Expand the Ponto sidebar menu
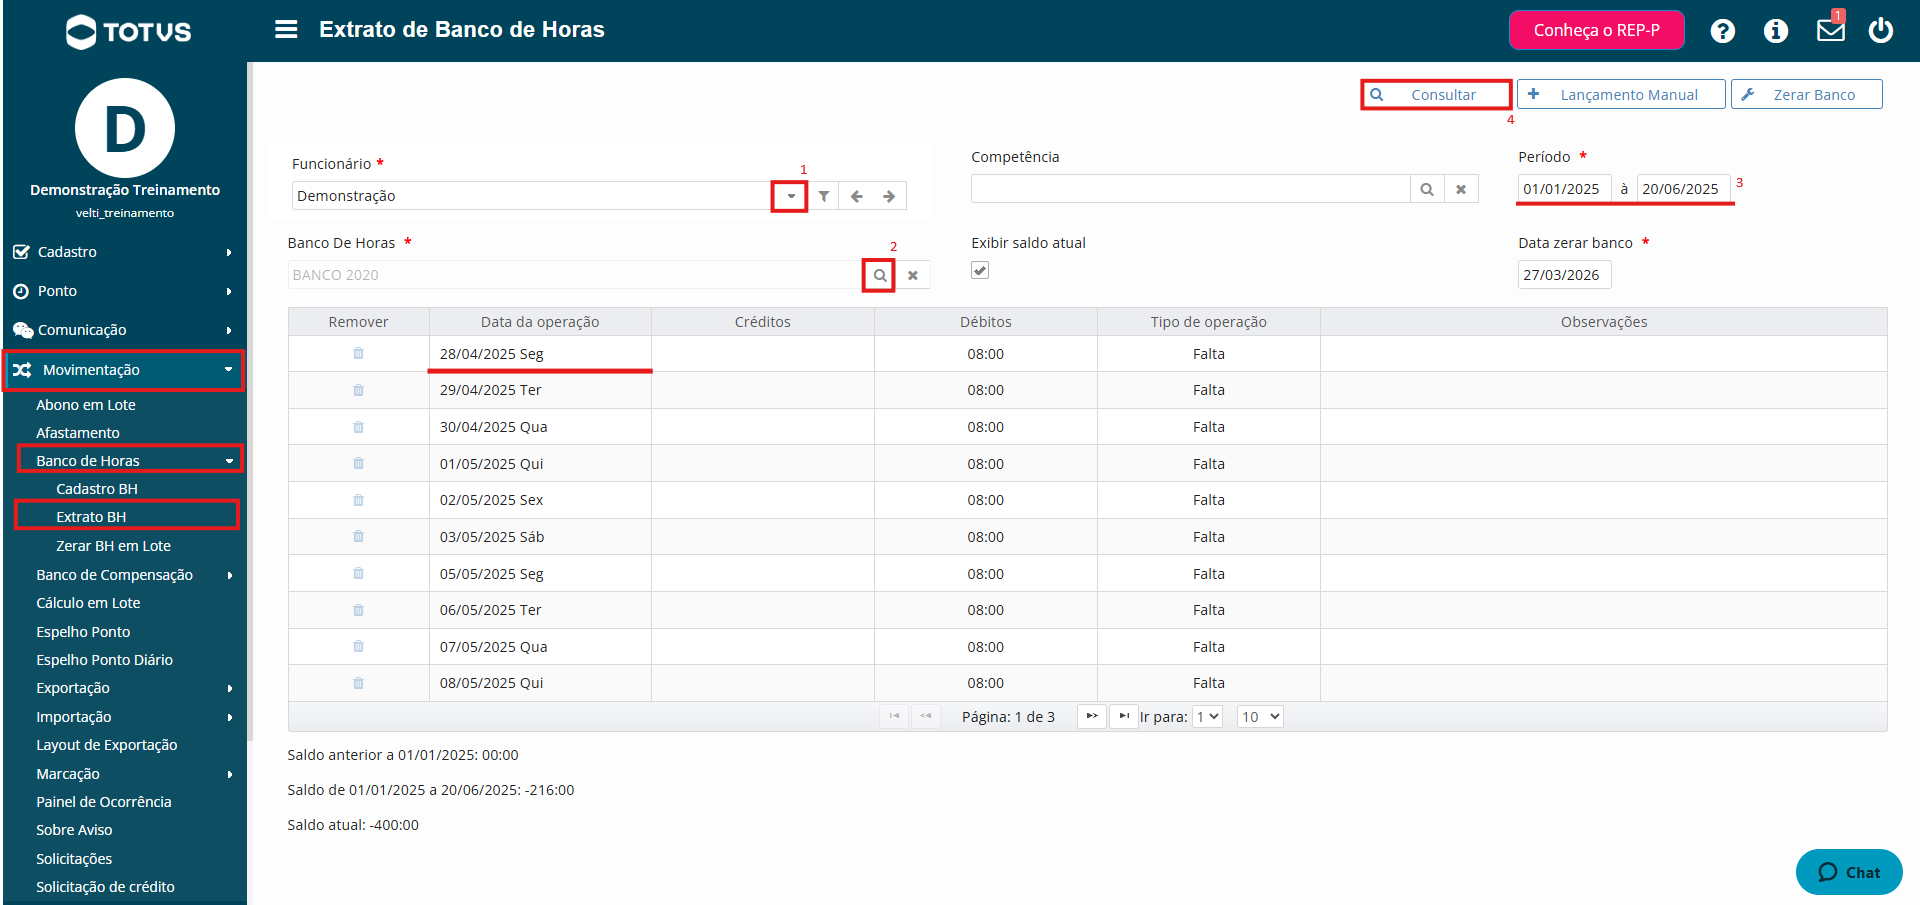This screenshot has height=905, width=1920. [124, 291]
